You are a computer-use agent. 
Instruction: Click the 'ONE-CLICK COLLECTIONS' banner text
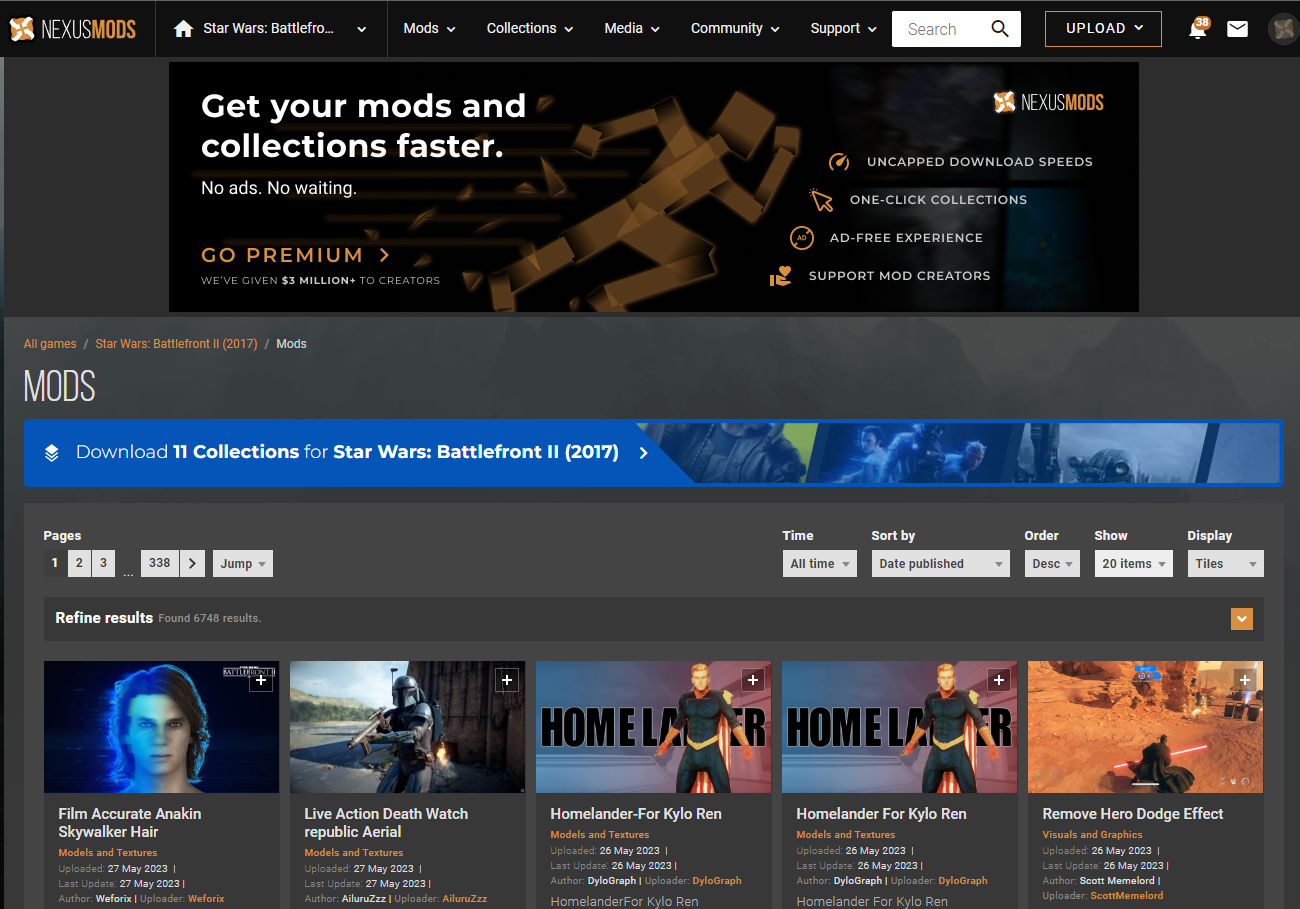(938, 200)
